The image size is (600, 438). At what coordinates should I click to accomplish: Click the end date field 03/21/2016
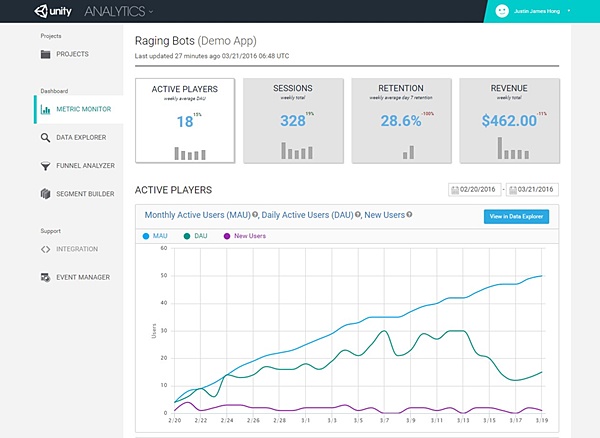[x=532, y=189]
